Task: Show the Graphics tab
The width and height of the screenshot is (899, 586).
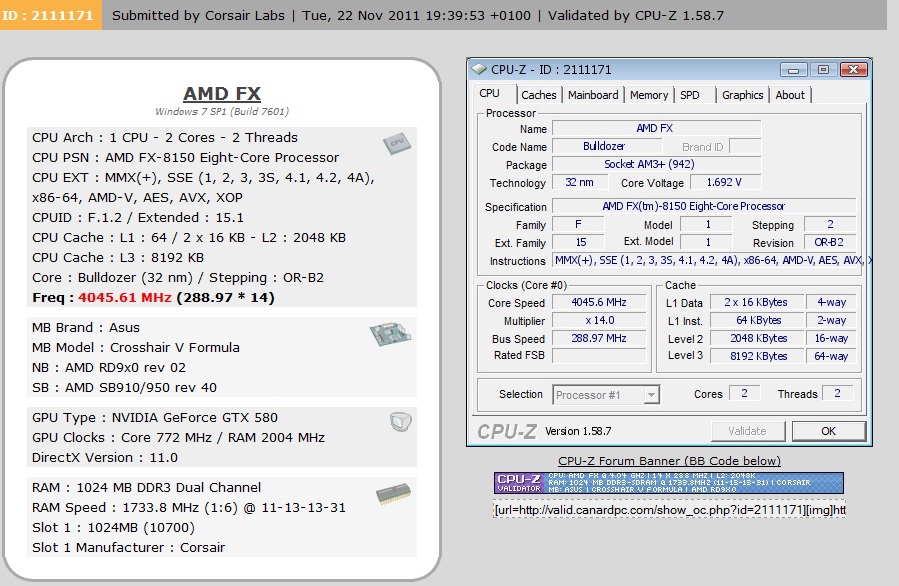Action: click(x=742, y=95)
